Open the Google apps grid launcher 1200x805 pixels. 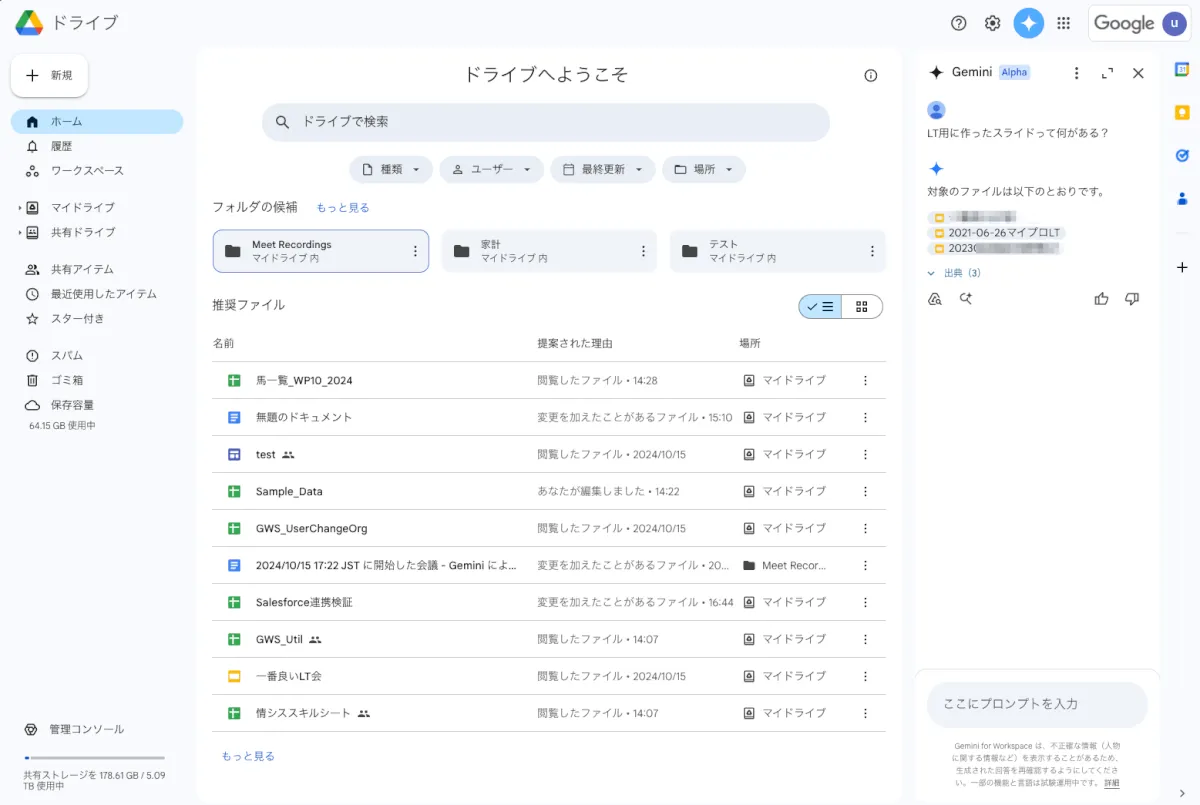[x=1064, y=23]
